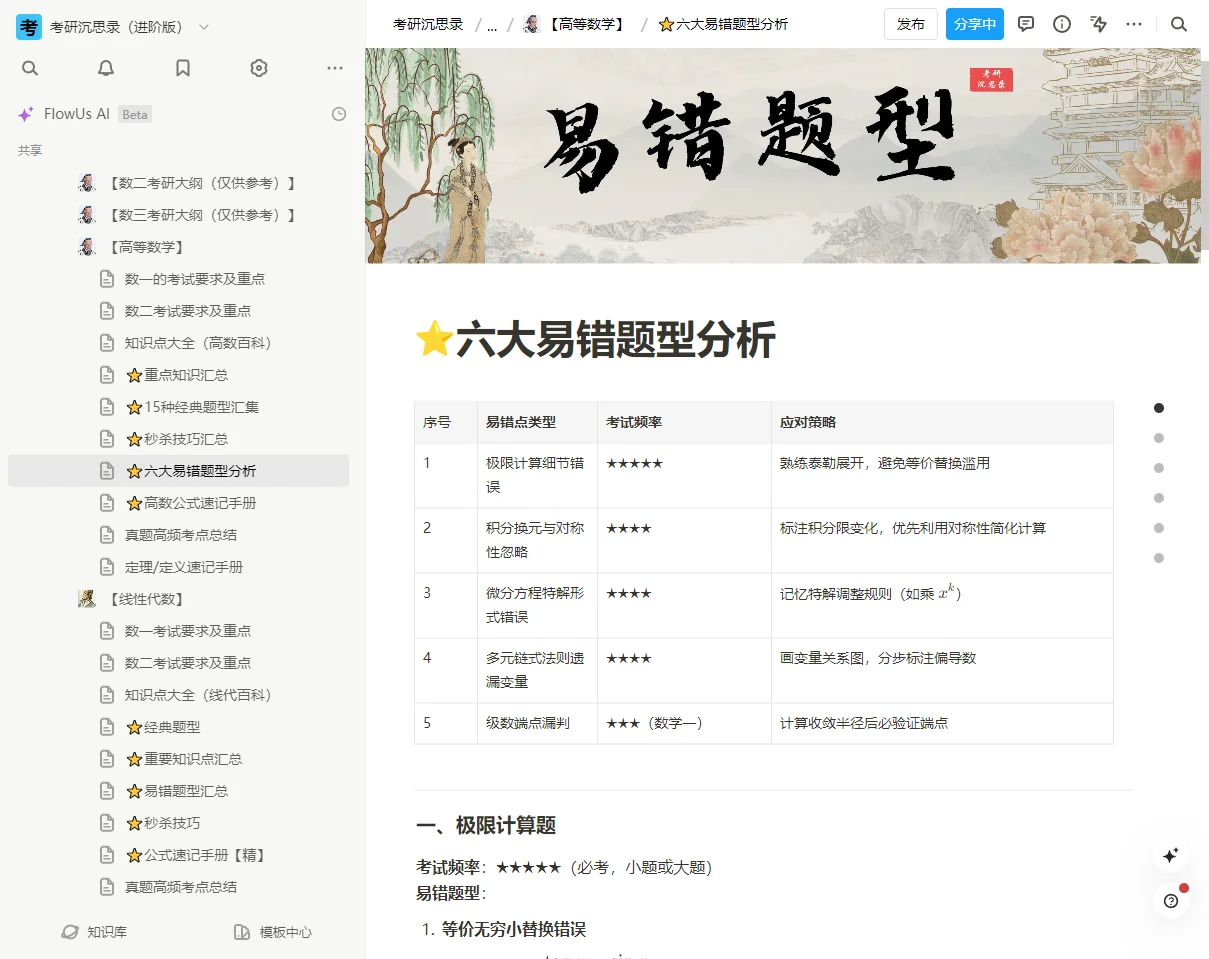Open the help question-mark button

[1171, 901]
